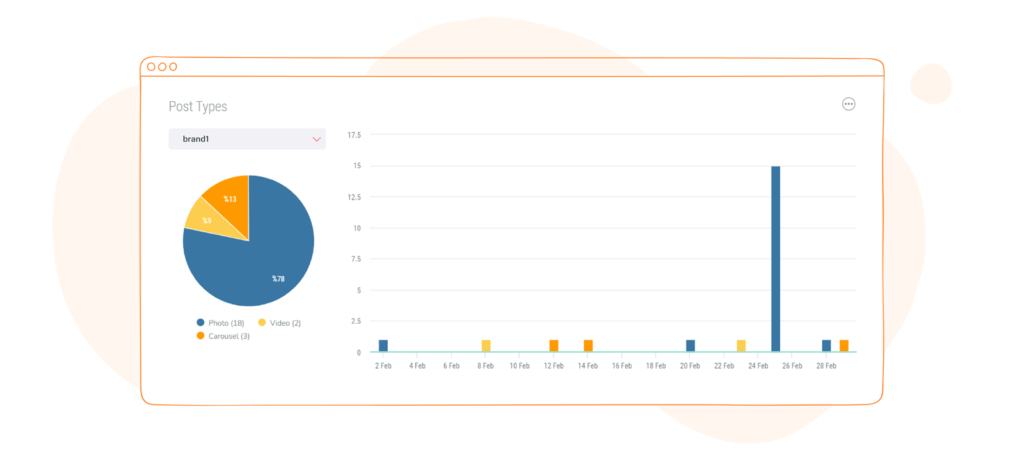Click the blue bar at 20 Feb
The width and height of the screenshot is (1024, 462).
pos(690,346)
